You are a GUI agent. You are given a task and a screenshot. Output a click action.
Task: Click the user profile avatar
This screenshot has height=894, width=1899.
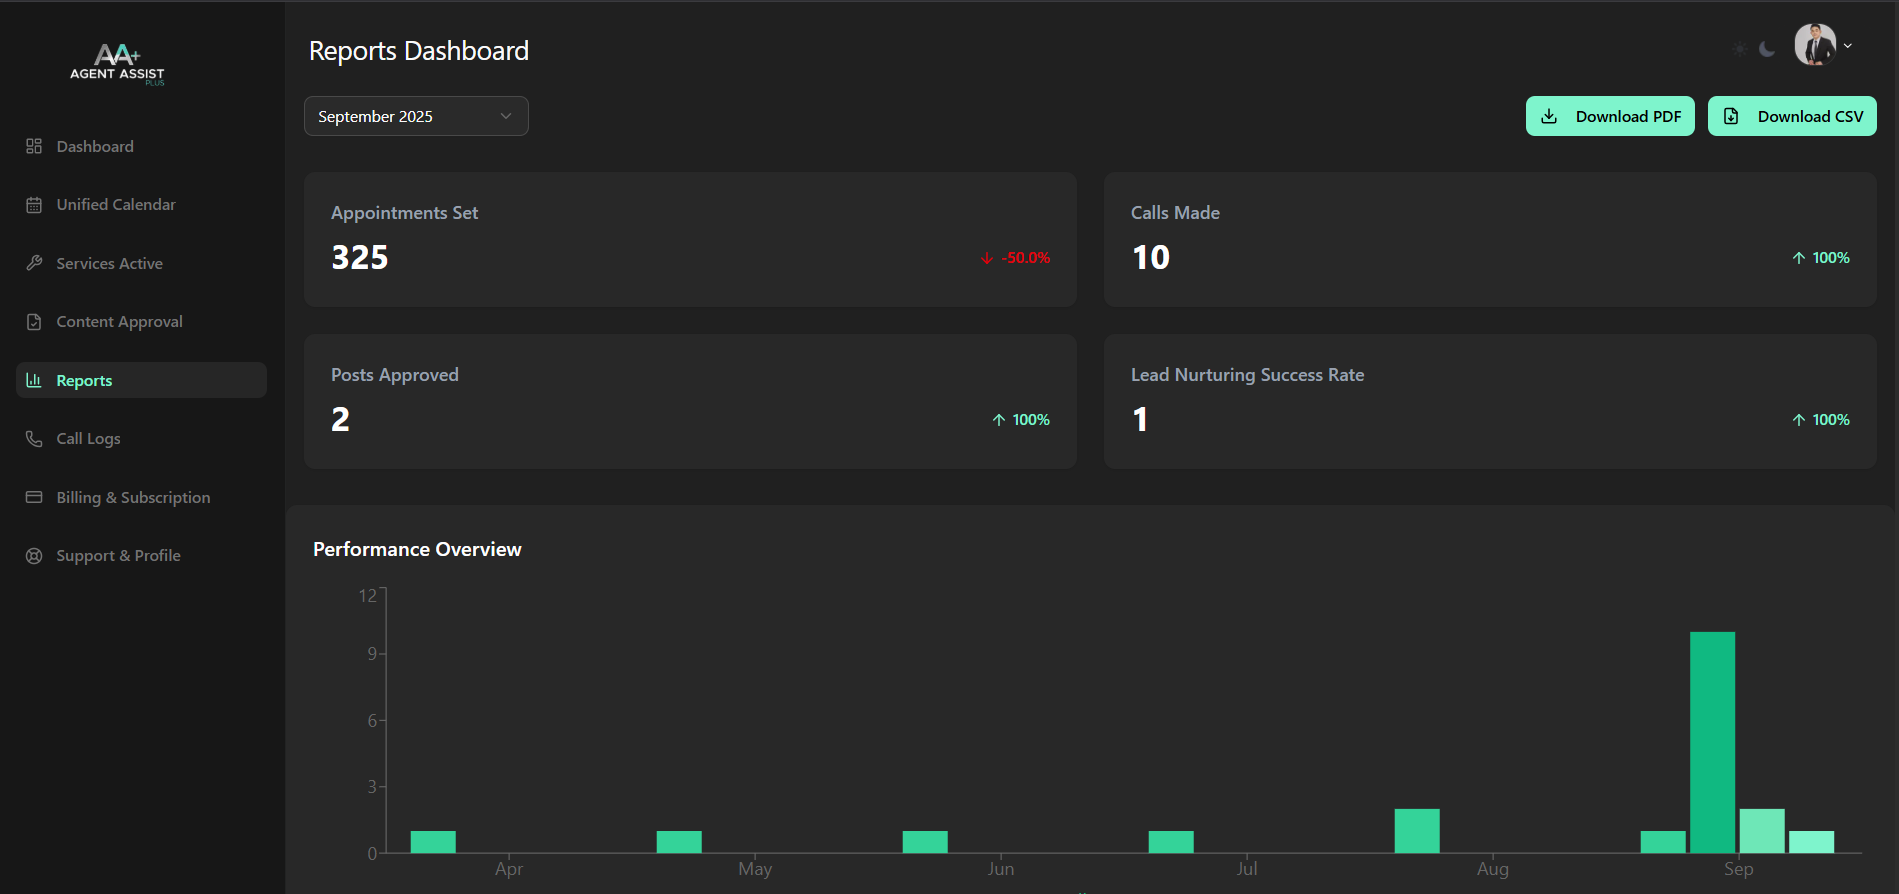tap(1815, 45)
